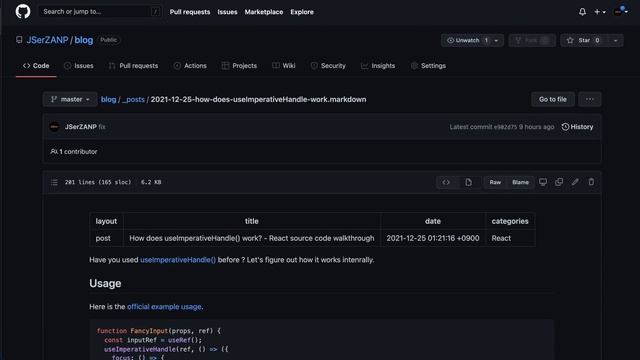
Task: Open the blog repository link
Action: pyautogui.click(x=84, y=40)
